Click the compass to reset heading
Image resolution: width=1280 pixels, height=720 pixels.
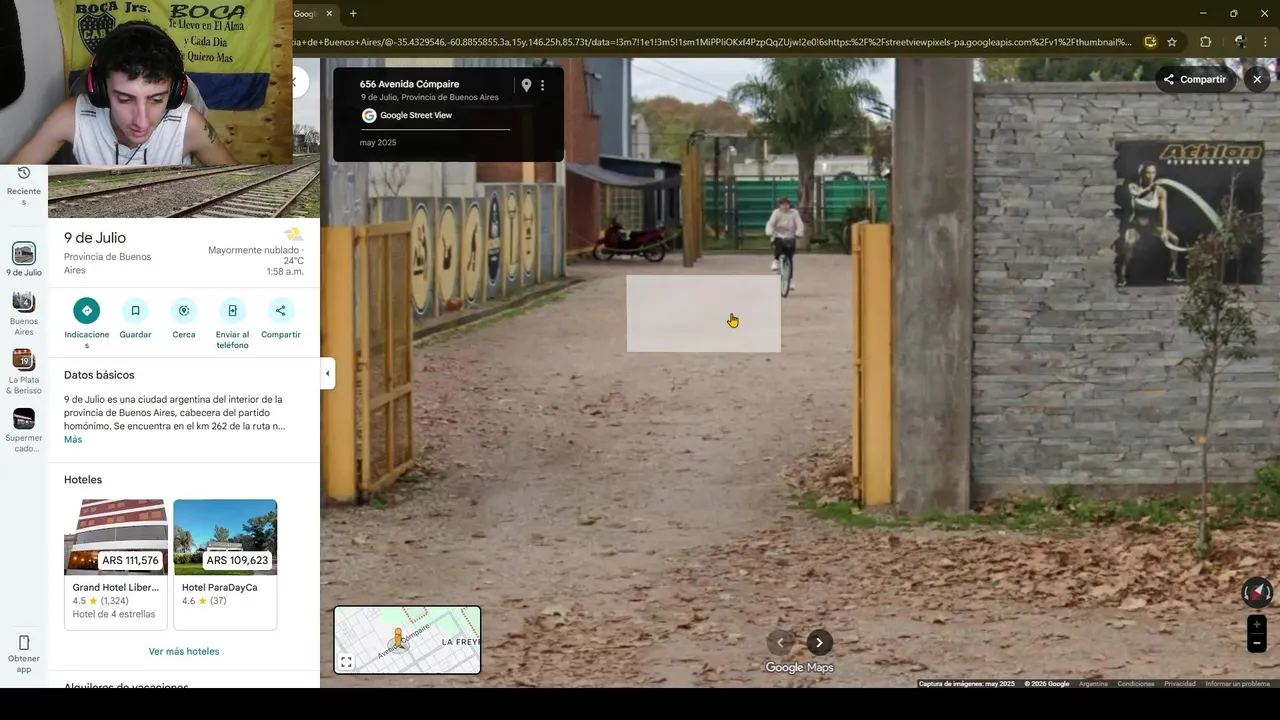1257,593
